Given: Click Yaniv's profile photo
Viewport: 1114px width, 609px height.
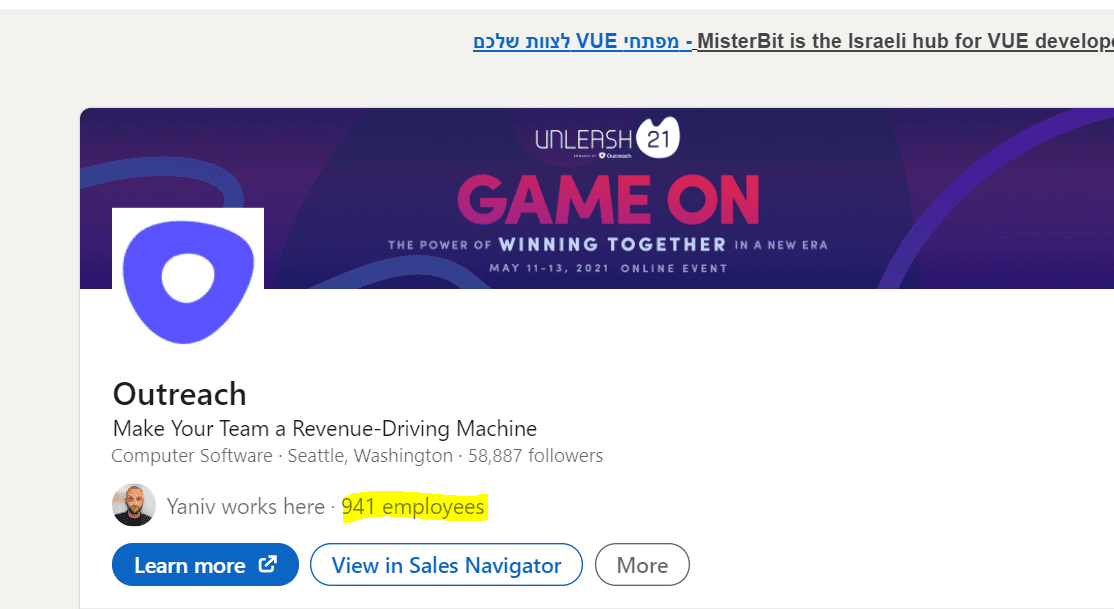Looking at the screenshot, I should coord(134,505).
